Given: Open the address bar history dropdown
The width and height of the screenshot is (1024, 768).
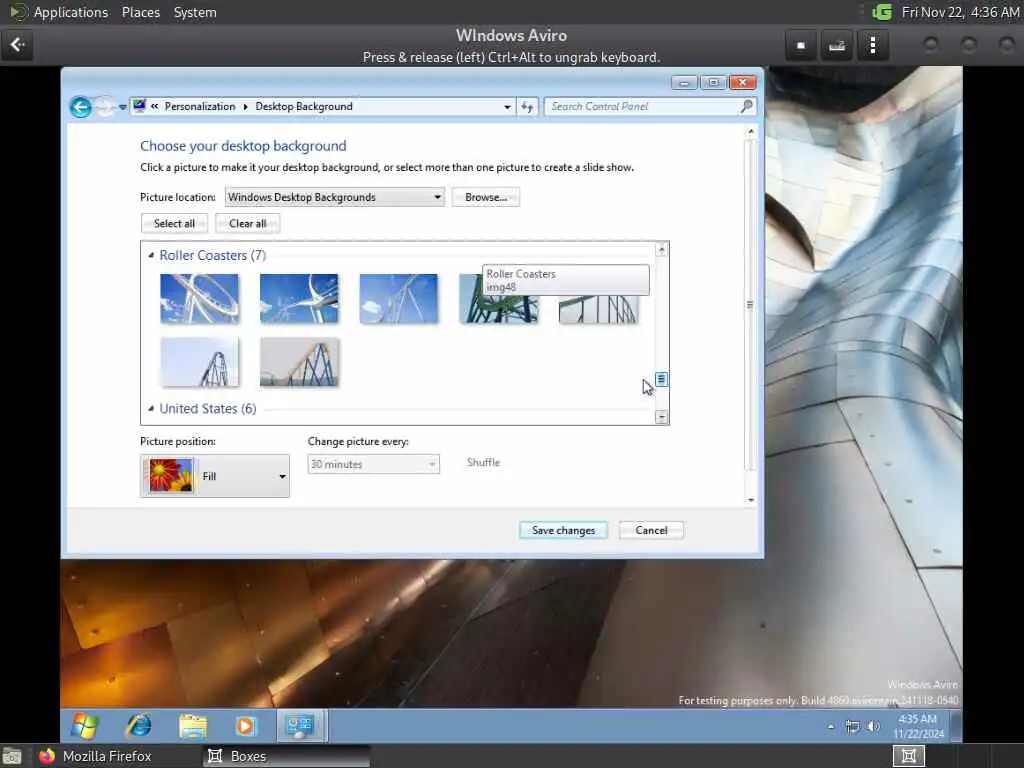Looking at the screenshot, I should [x=507, y=106].
